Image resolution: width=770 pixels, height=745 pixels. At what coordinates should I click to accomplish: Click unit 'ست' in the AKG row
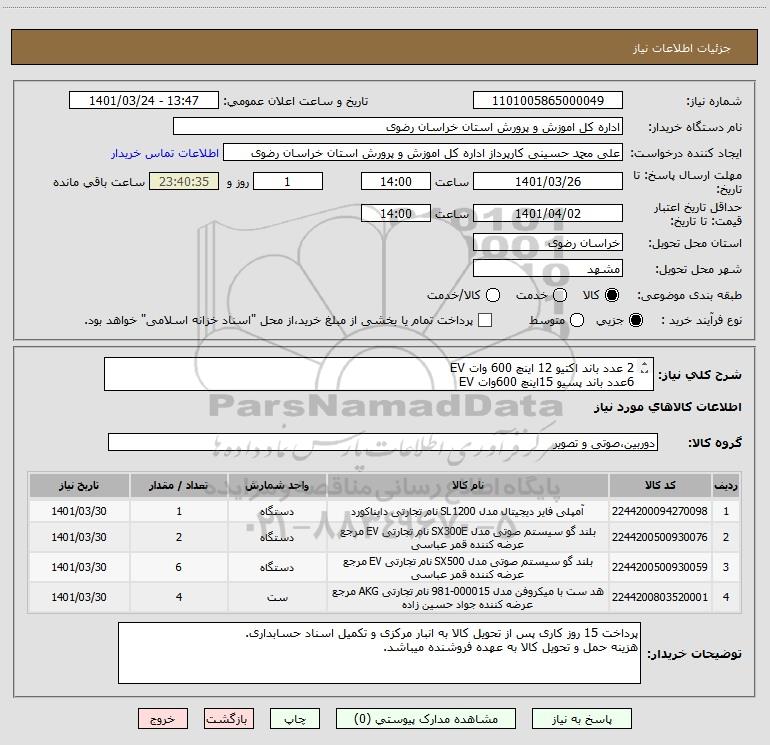(x=277, y=598)
